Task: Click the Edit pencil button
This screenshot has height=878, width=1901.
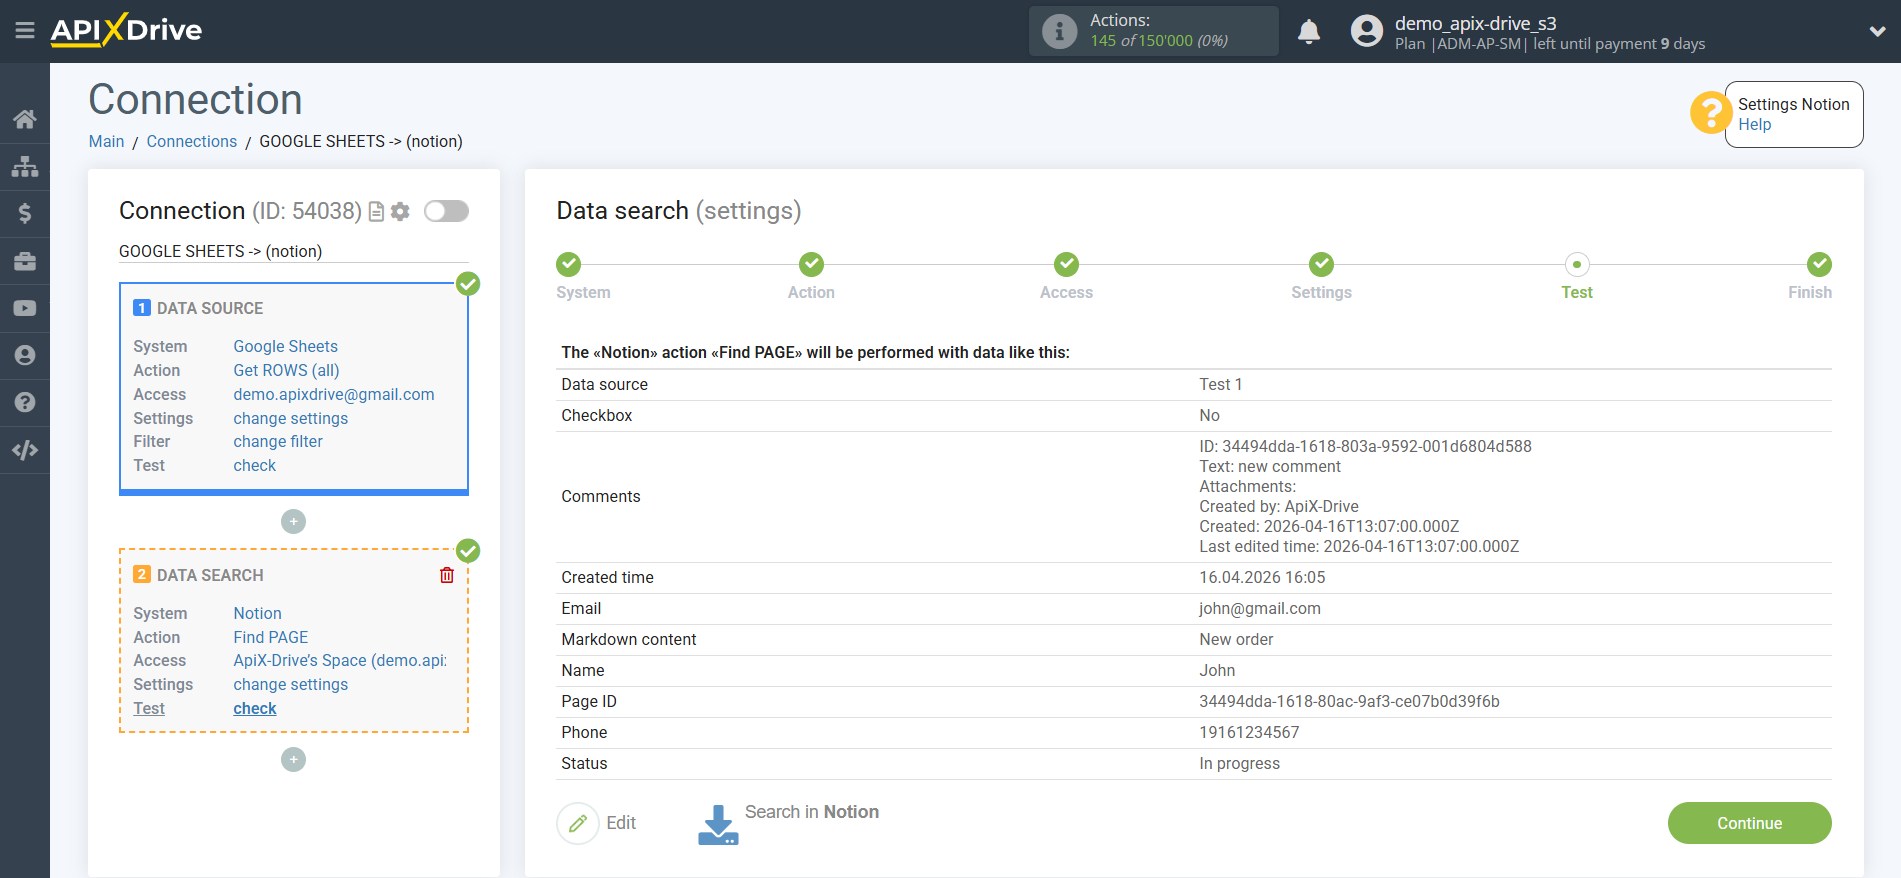Action: (578, 823)
